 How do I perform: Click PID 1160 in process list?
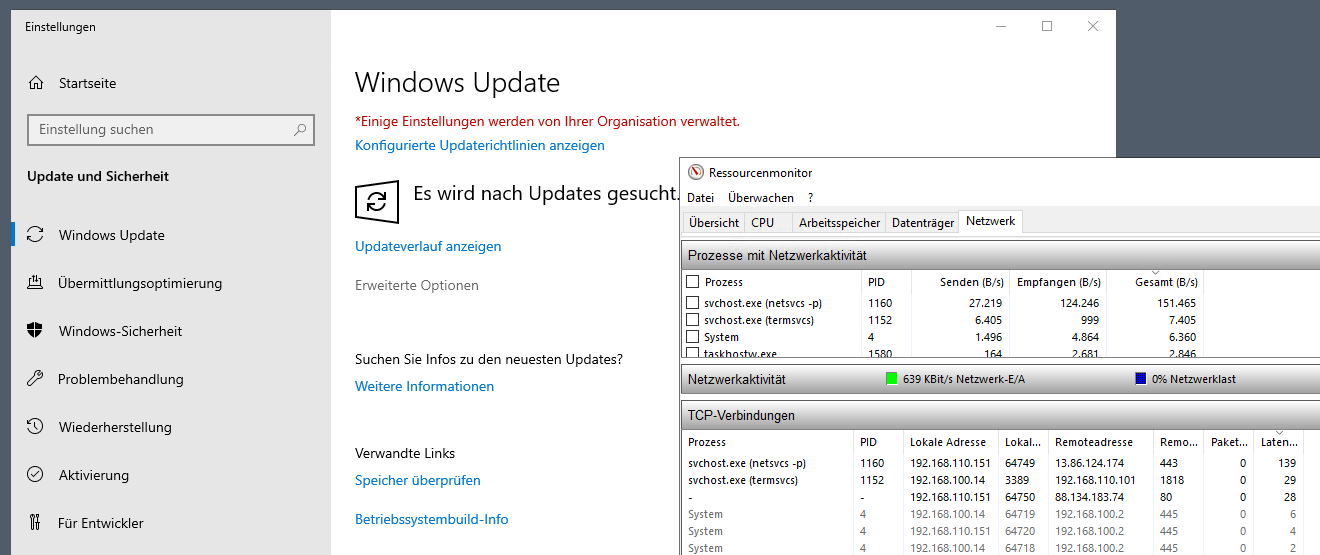[880, 303]
